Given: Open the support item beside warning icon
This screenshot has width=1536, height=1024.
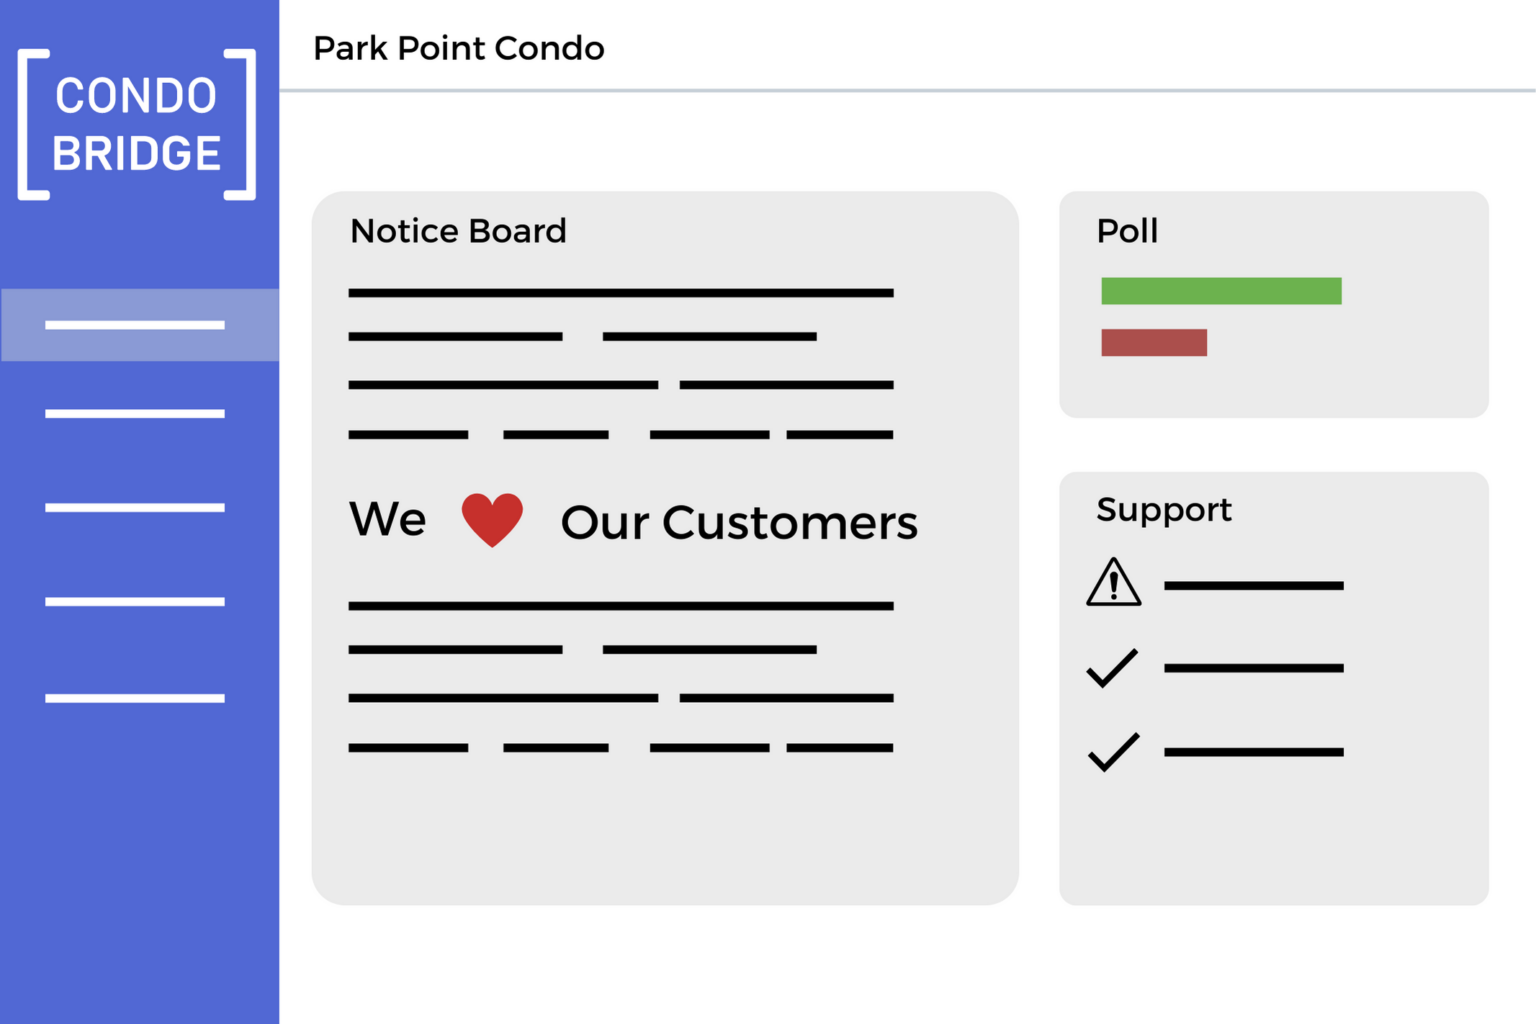Looking at the screenshot, I should click(x=1253, y=586).
